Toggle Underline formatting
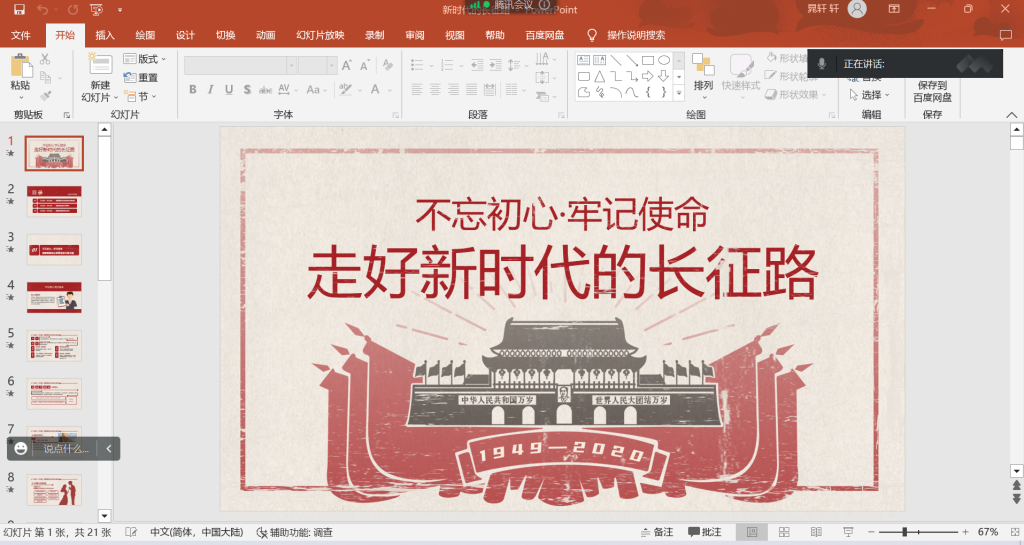Viewport: 1024px width, 545px height. (229, 89)
